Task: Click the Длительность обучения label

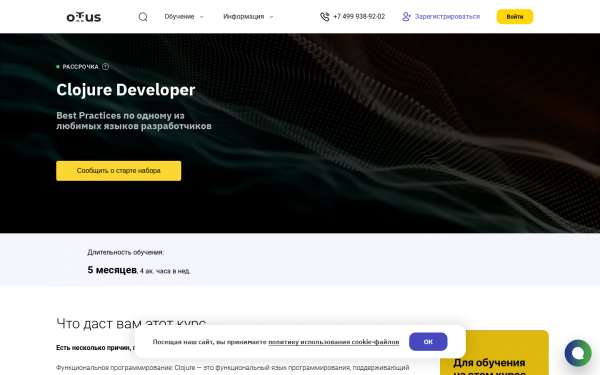Action: tap(126, 252)
